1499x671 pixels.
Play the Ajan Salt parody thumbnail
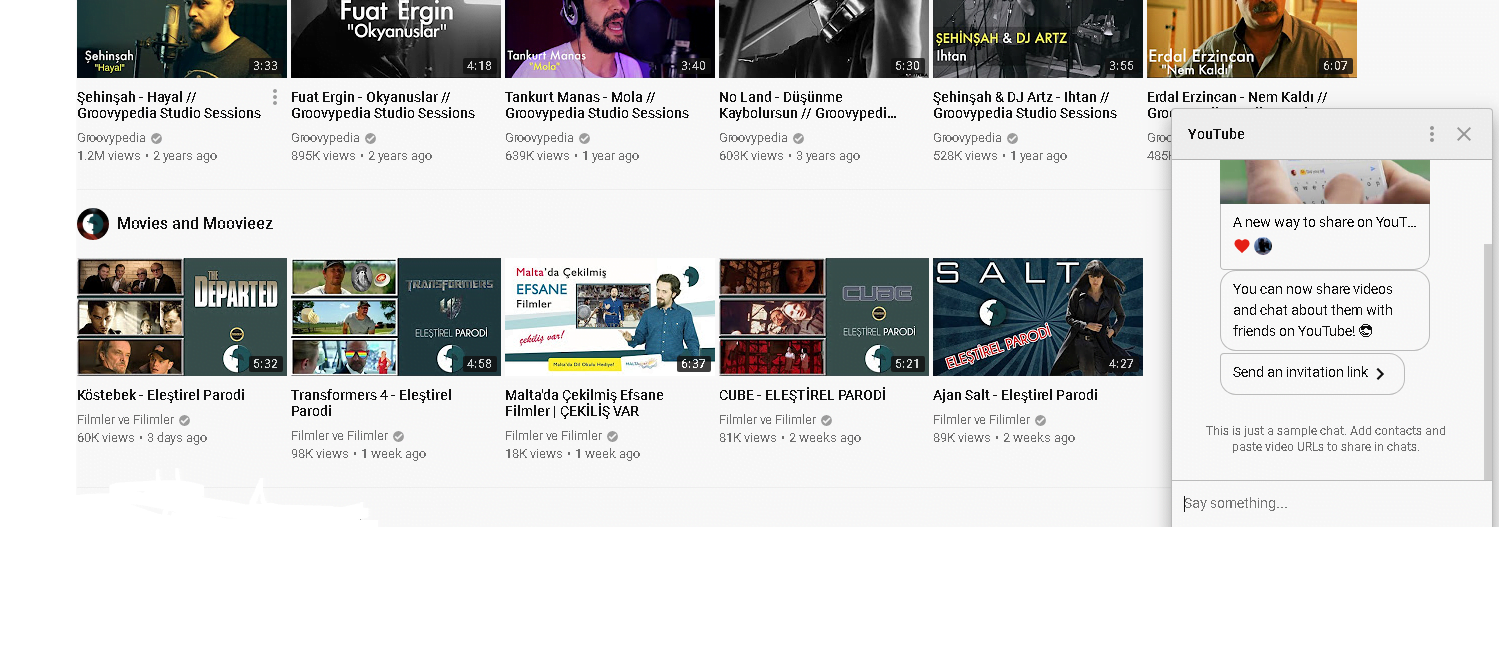(1037, 317)
